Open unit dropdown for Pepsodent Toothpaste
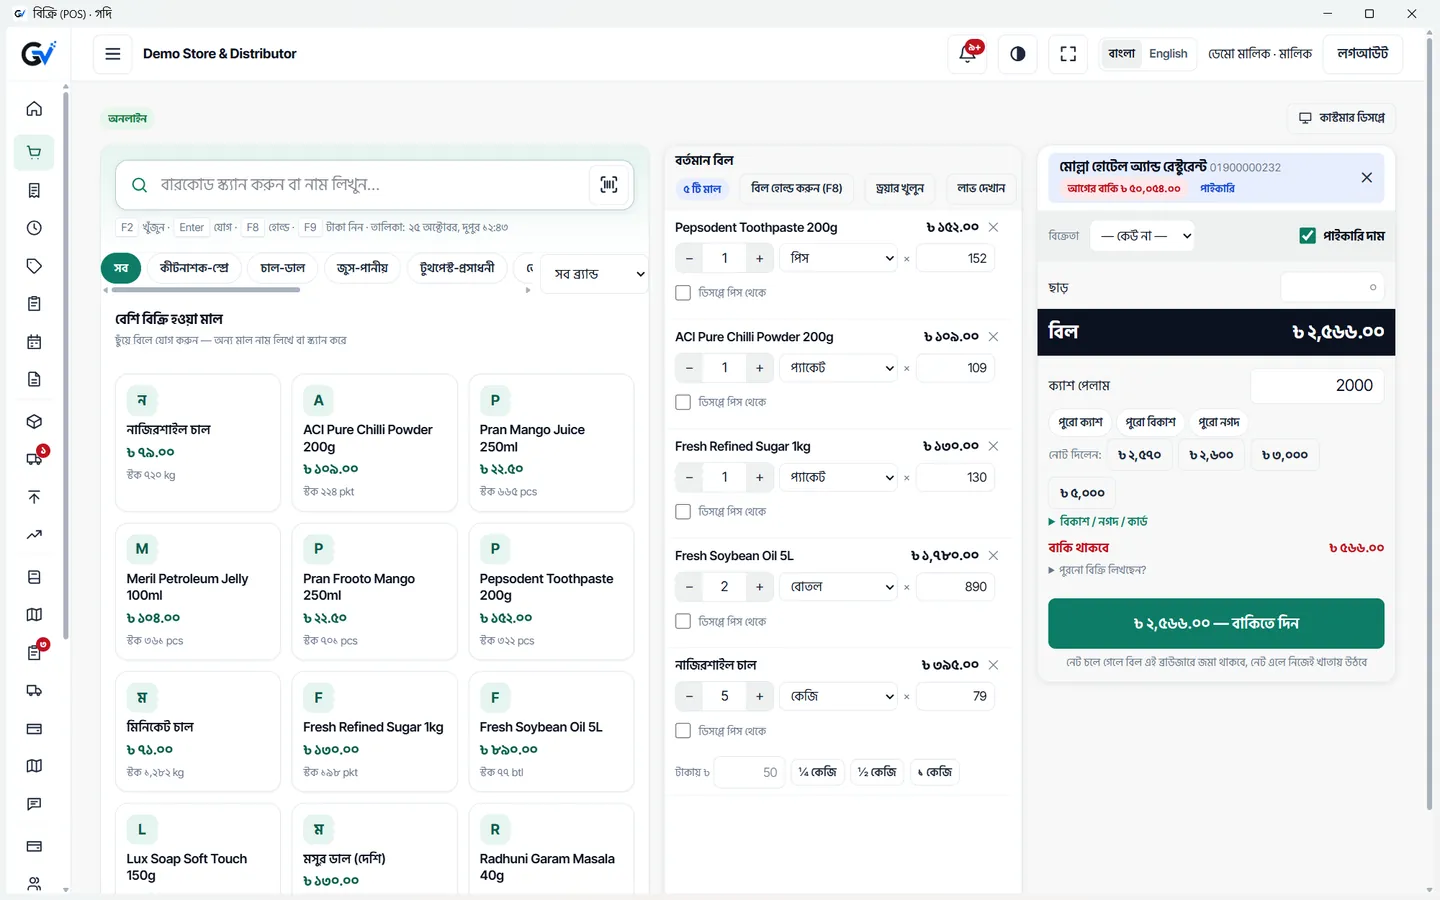 840,258
